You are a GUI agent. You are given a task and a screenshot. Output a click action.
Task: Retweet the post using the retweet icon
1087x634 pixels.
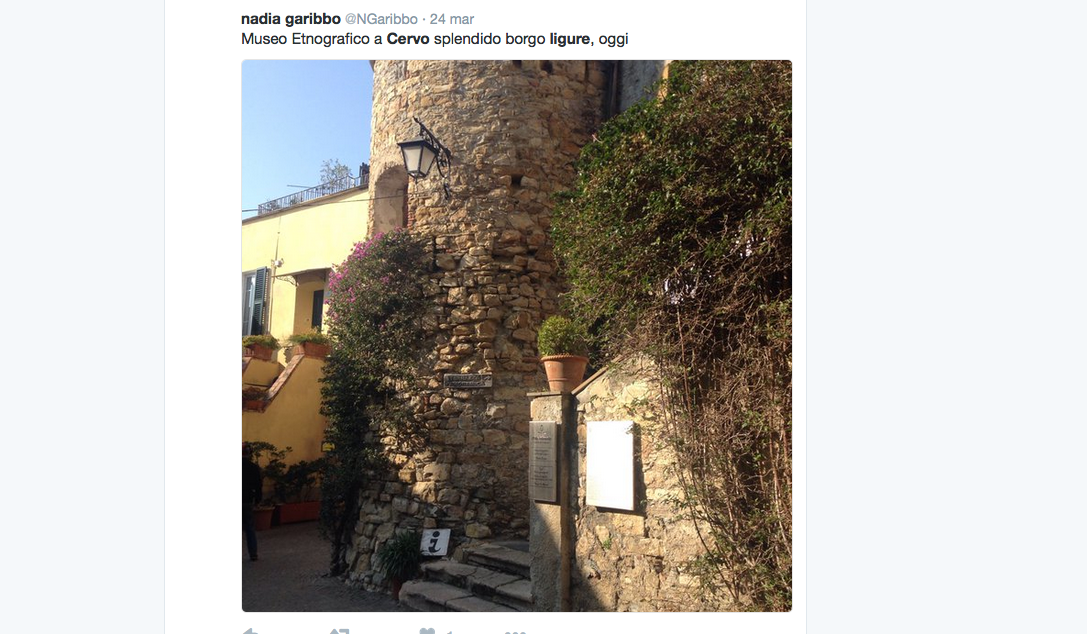tap(339, 631)
